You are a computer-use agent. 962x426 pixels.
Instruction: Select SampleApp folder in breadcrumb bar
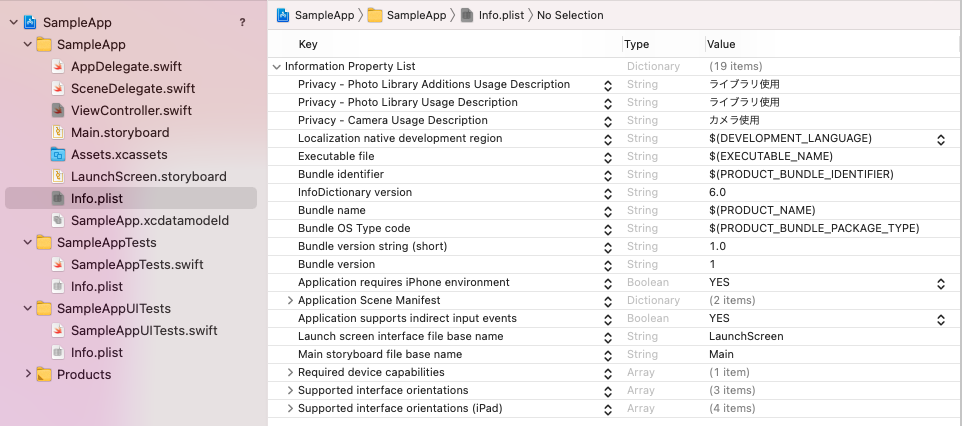[x=406, y=15]
